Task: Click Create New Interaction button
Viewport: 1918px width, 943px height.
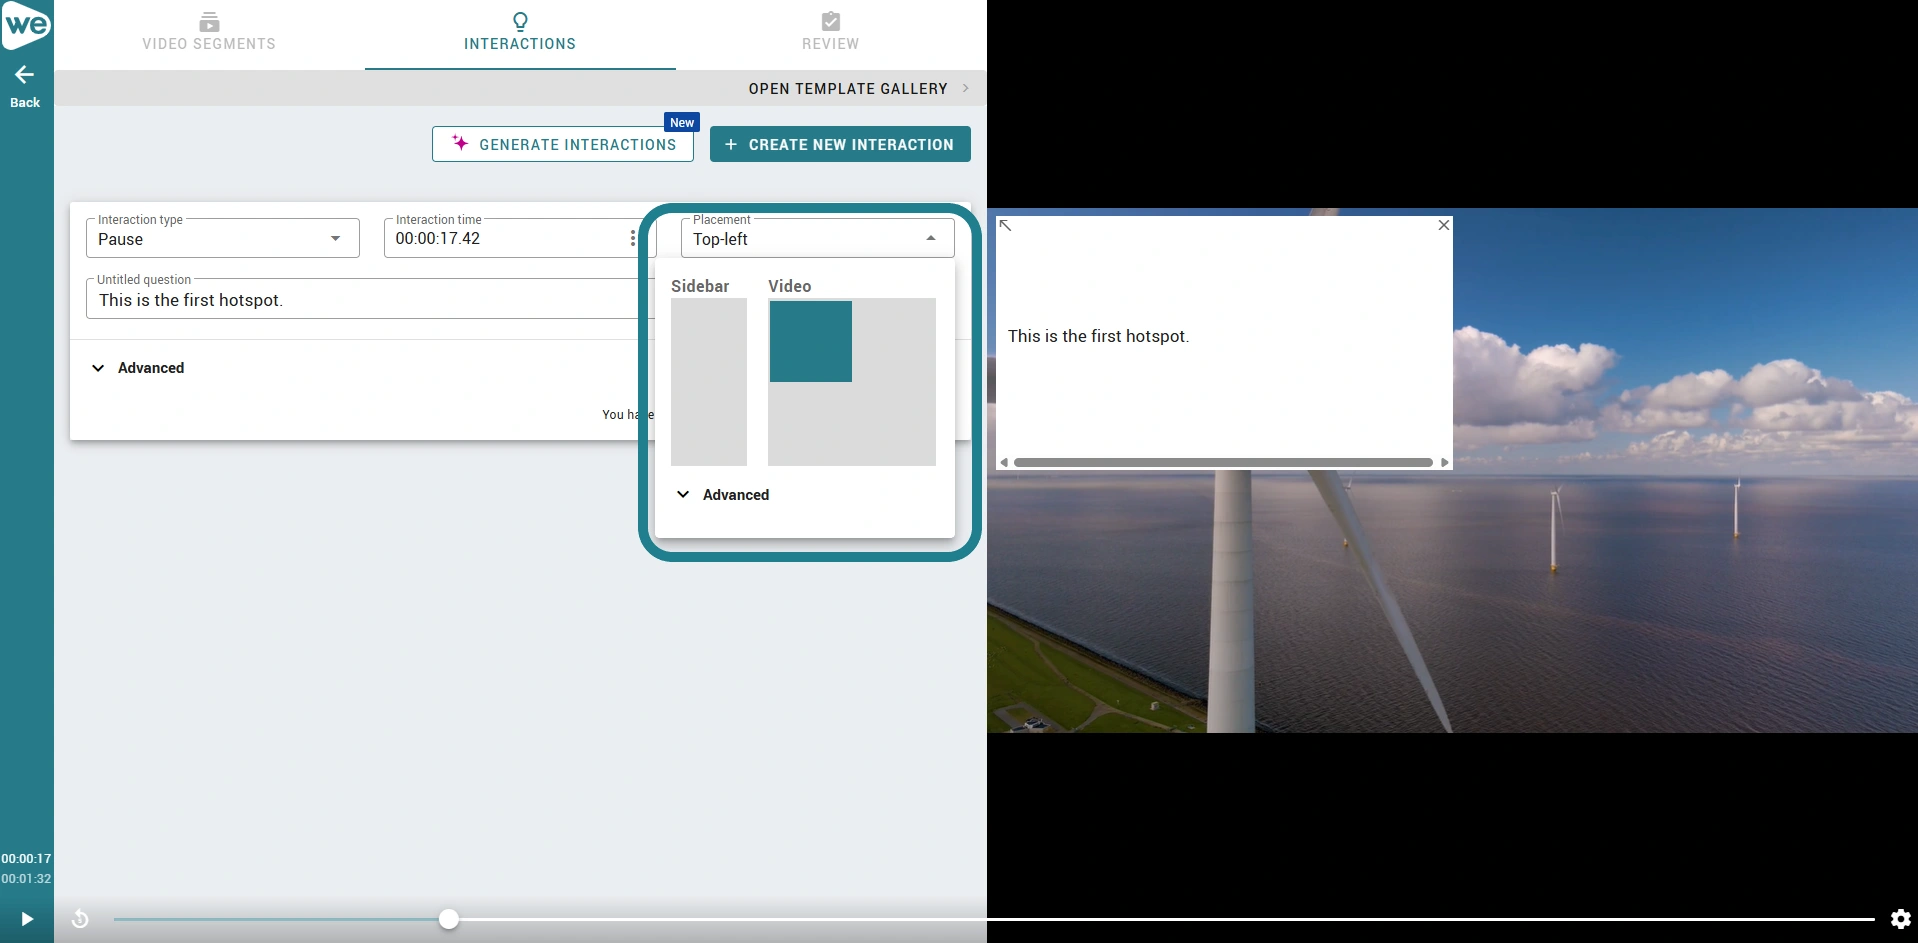Action: tap(840, 144)
